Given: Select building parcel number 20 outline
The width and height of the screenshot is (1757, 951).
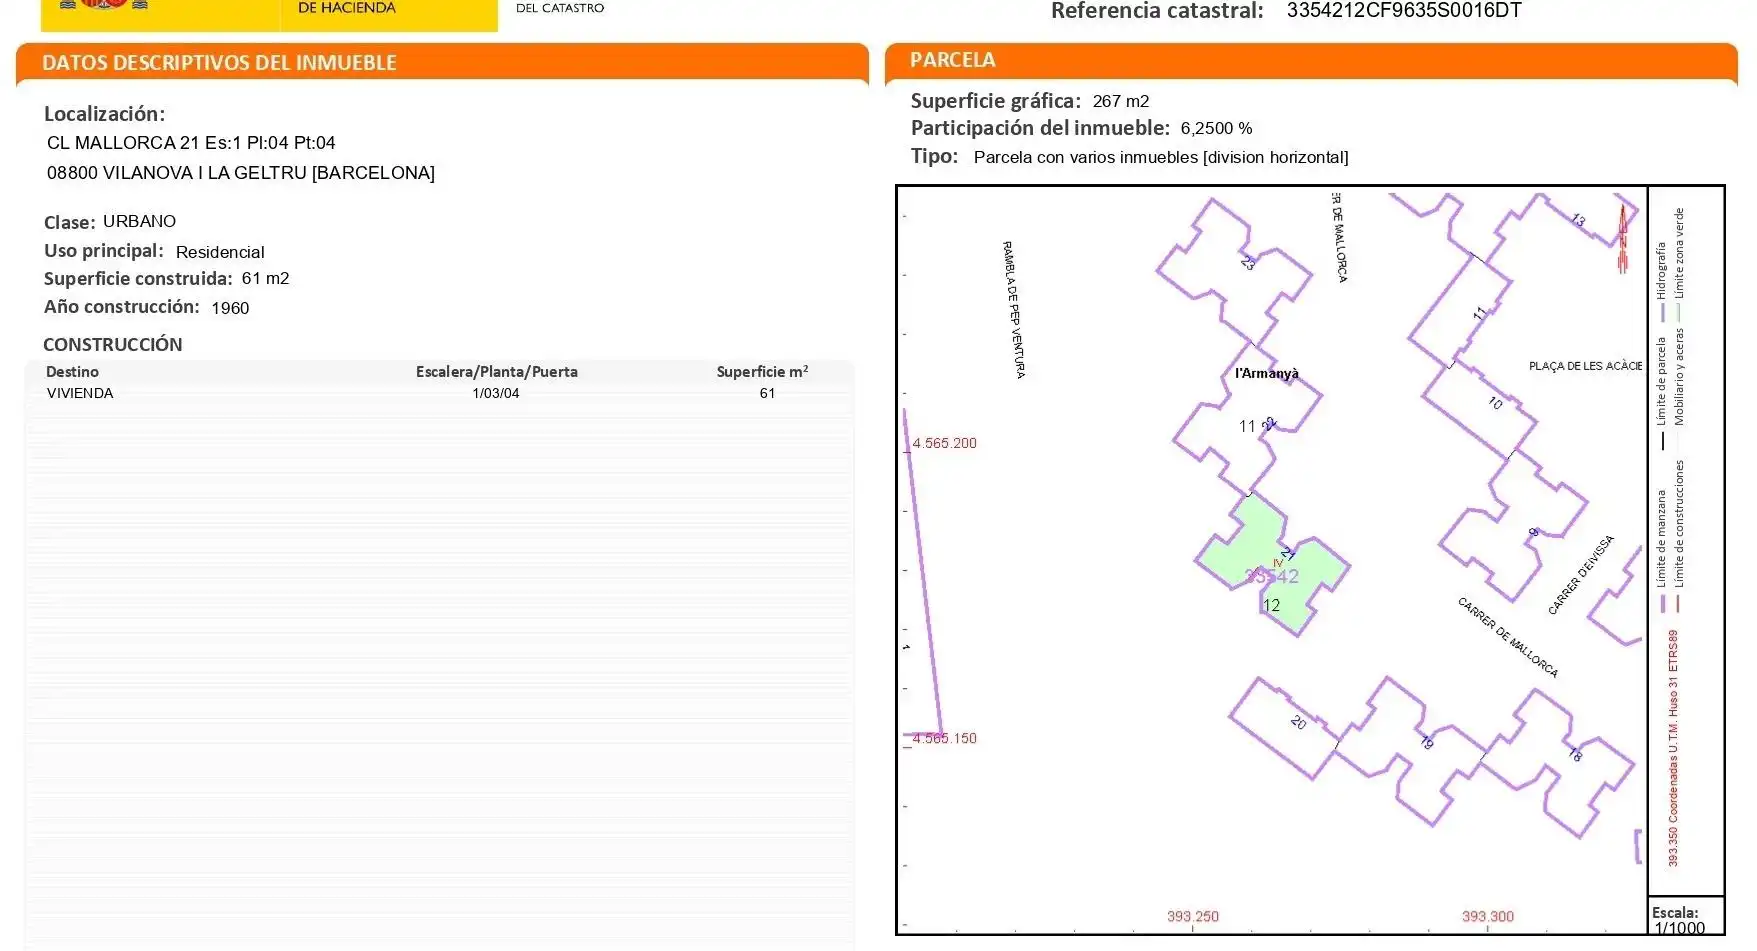Looking at the screenshot, I should tap(1297, 722).
